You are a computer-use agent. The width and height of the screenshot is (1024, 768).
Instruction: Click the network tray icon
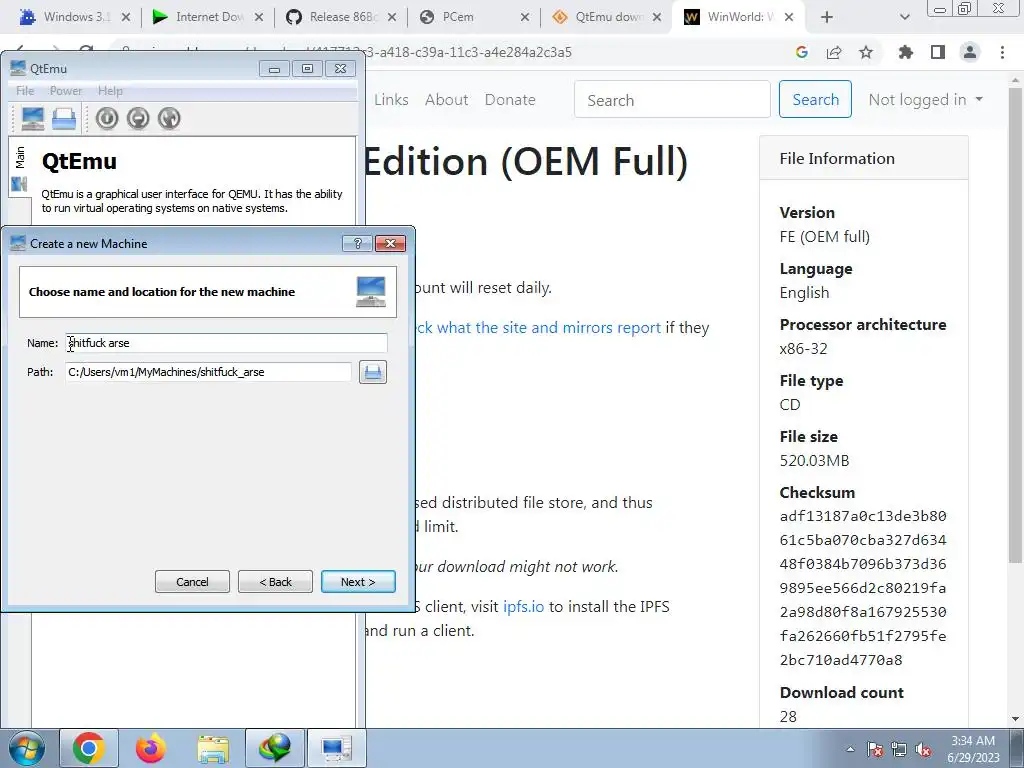click(x=899, y=749)
